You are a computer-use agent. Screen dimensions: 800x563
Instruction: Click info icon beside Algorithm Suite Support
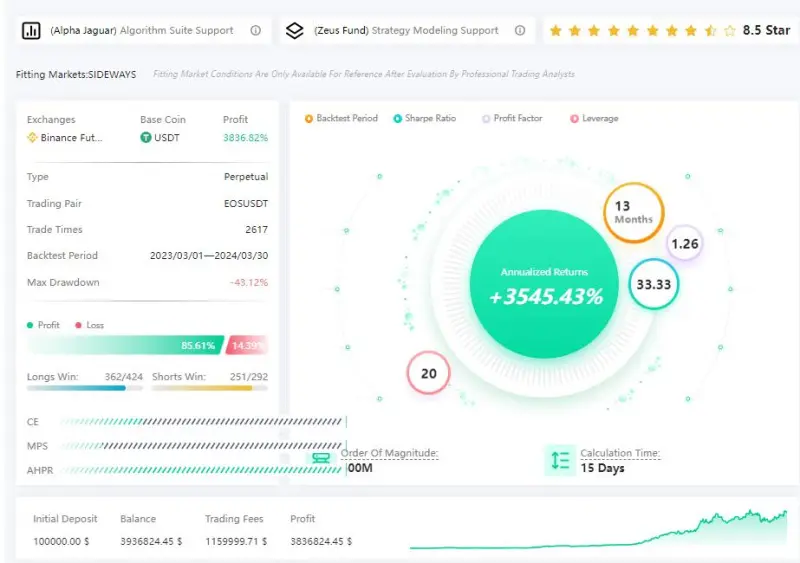(255, 31)
